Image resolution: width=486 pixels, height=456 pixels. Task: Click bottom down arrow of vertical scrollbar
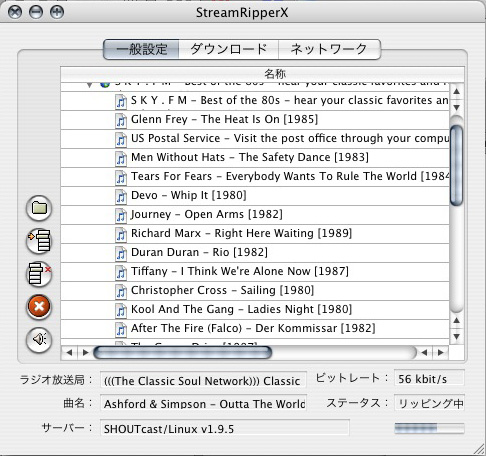click(x=457, y=337)
